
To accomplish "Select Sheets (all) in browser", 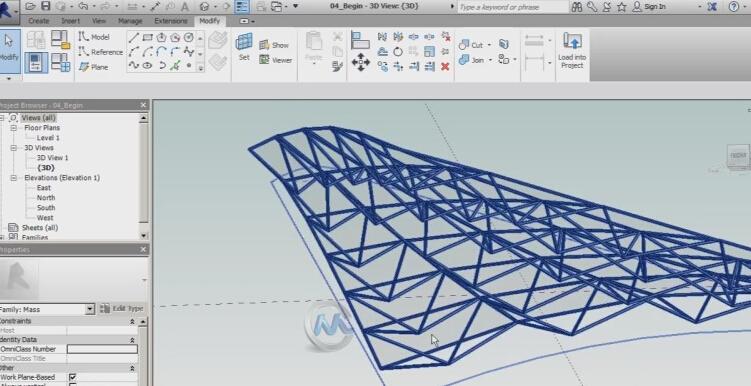I will click(x=40, y=228).
